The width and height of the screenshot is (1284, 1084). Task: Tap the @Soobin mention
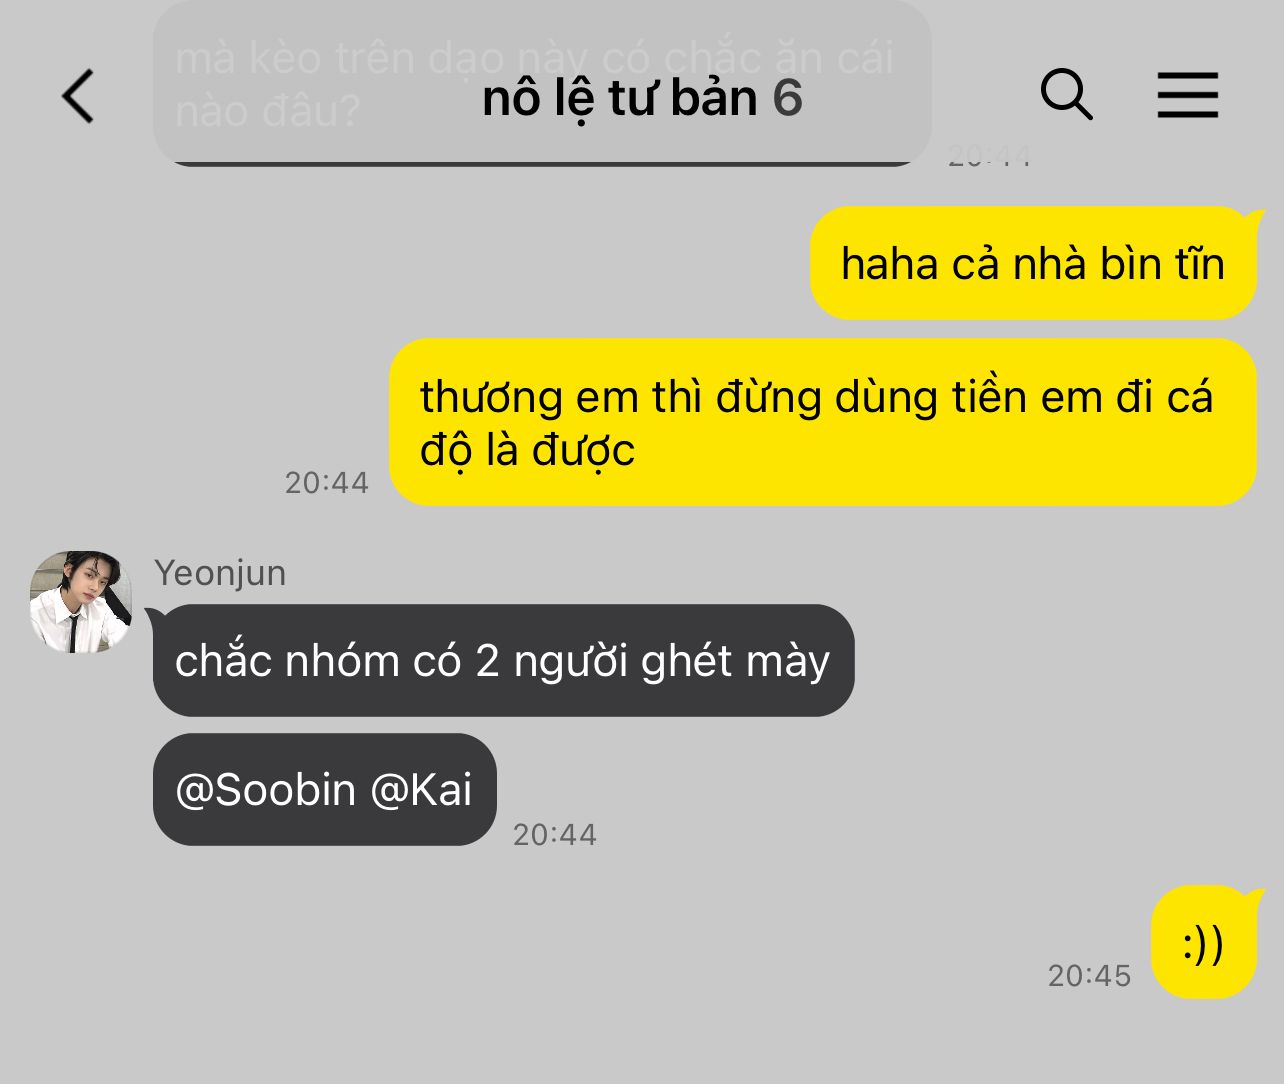[266, 790]
